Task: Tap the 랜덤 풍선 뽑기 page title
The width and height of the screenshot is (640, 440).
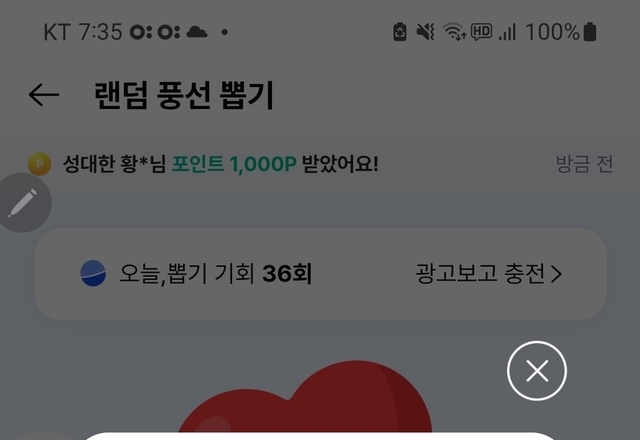Action: coord(184,95)
